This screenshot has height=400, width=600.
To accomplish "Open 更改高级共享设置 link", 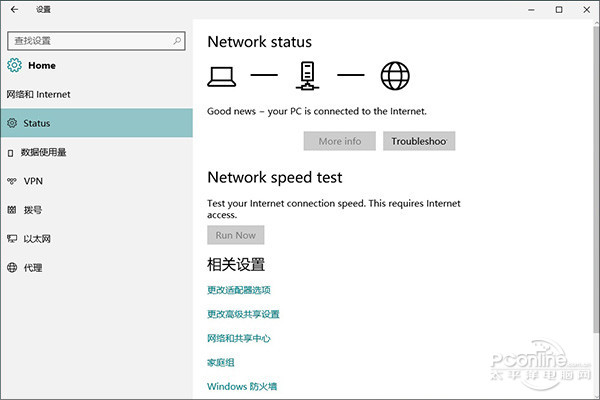I will point(243,314).
